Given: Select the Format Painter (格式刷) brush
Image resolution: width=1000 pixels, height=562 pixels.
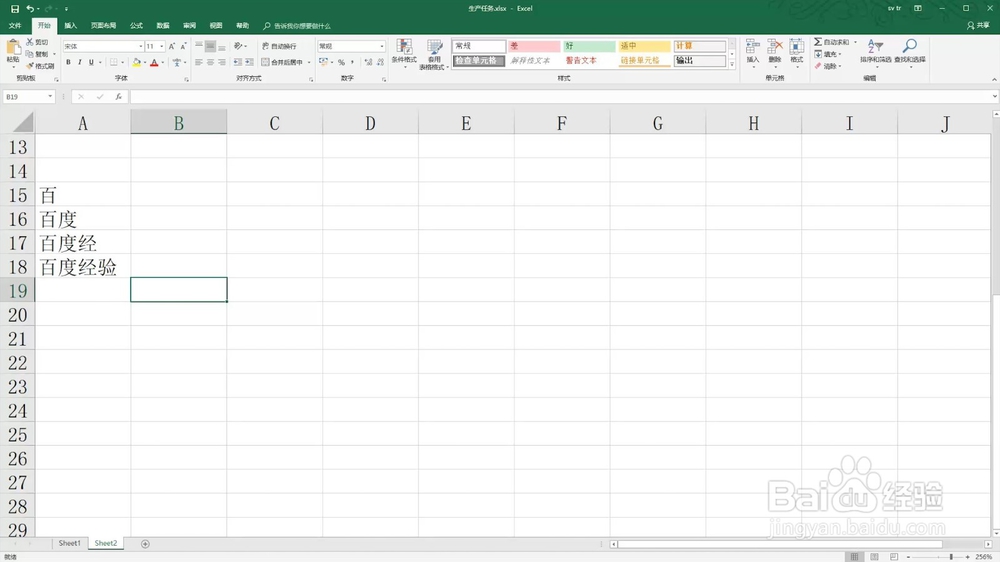Looking at the screenshot, I should [29, 66].
